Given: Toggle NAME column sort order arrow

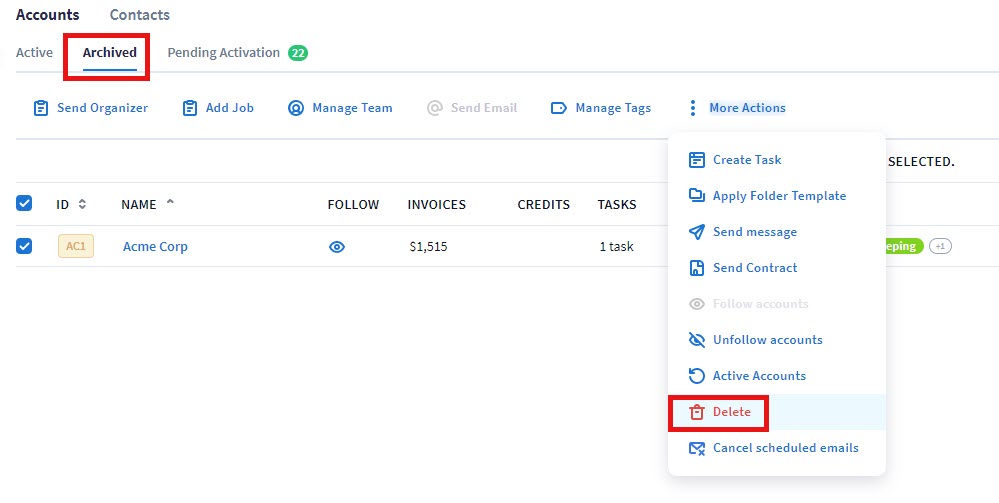Looking at the screenshot, I should pyautogui.click(x=170, y=203).
